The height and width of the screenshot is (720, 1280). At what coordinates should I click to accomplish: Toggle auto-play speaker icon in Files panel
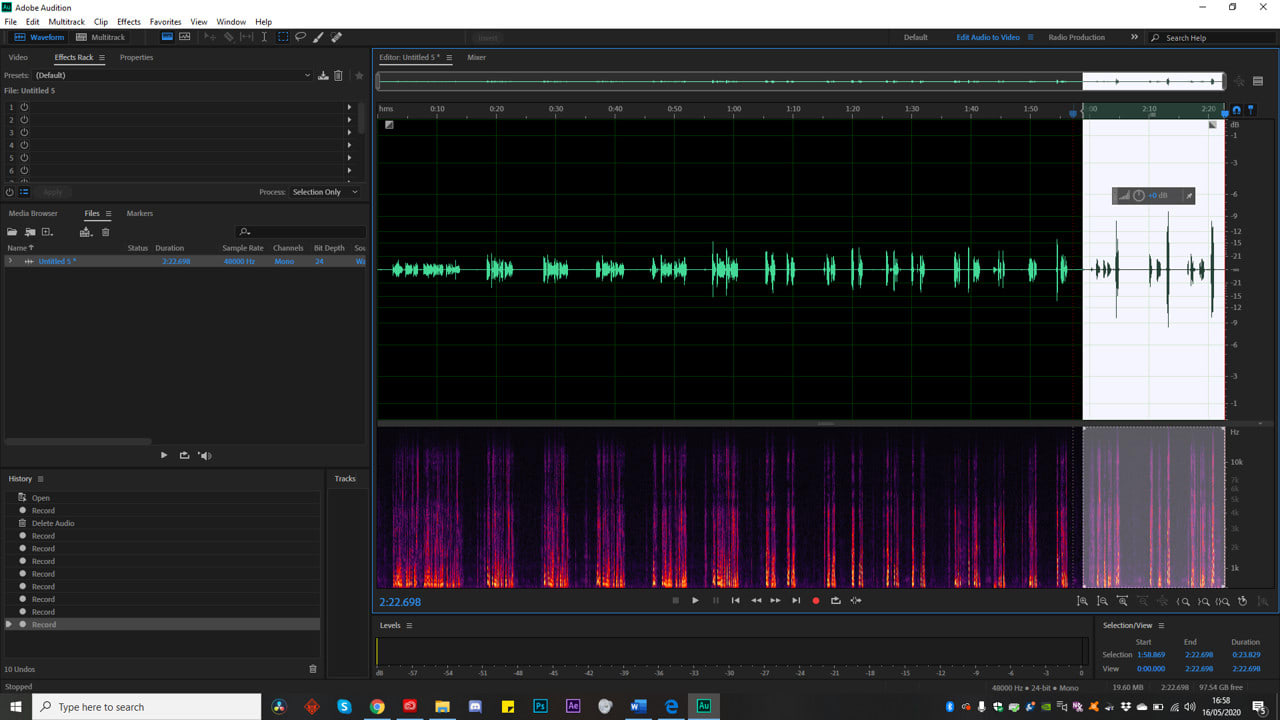pyautogui.click(x=205, y=455)
